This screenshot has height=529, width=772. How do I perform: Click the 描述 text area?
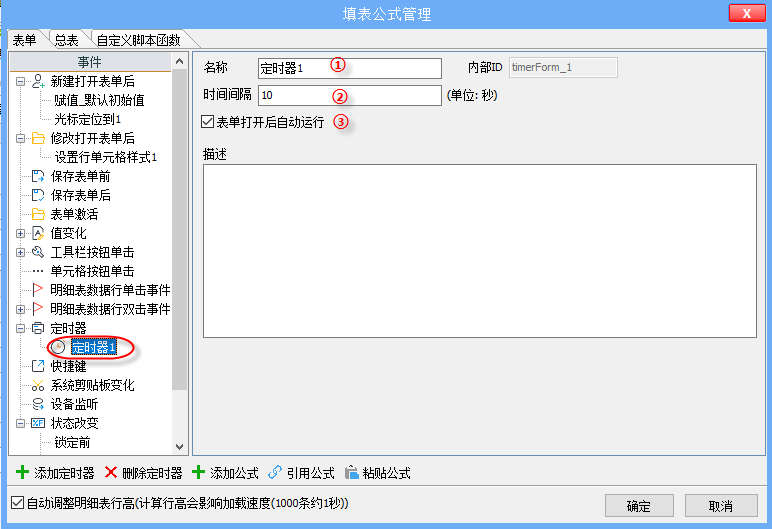(x=480, y=251)
